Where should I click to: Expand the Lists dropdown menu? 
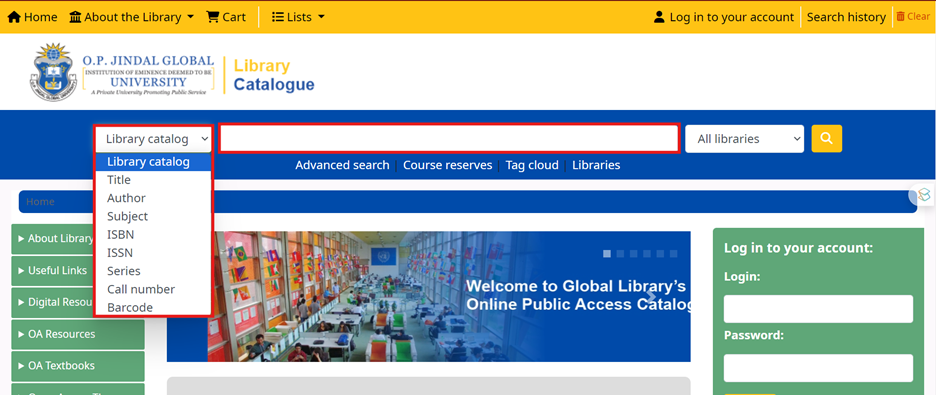pos(298,17)
